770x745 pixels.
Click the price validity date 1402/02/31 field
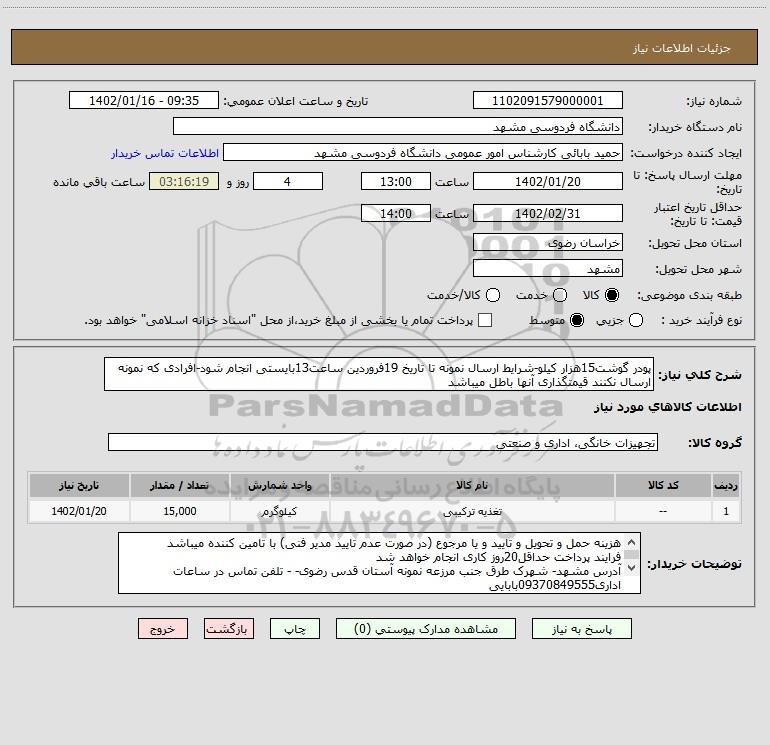pos(548,214)
